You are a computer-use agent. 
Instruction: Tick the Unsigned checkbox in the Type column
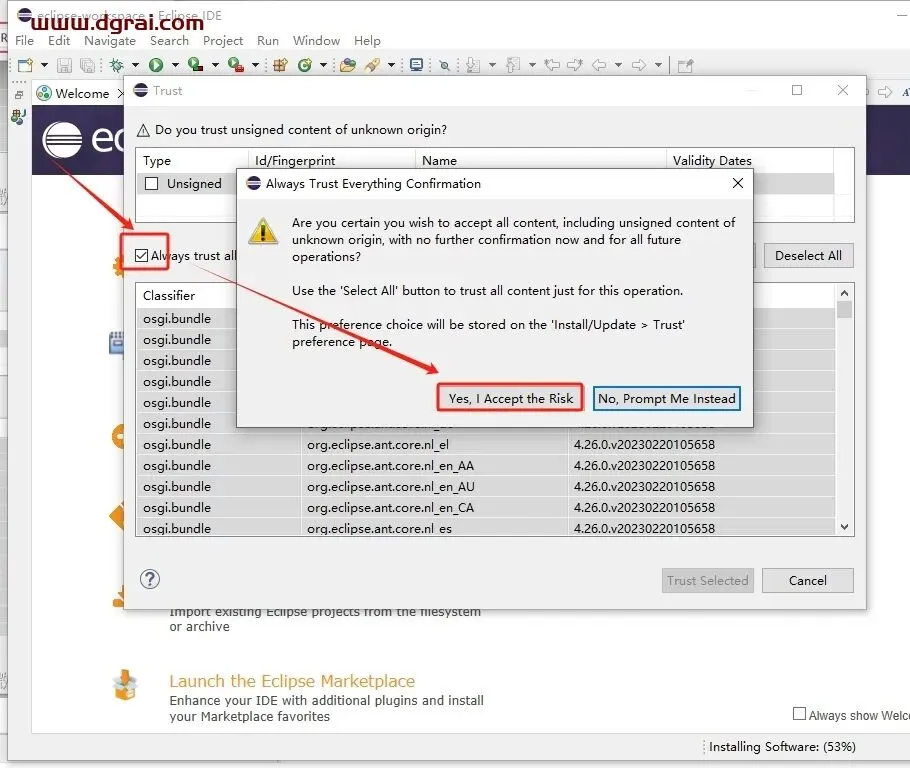pyautogui.click(x=151, y=183)
